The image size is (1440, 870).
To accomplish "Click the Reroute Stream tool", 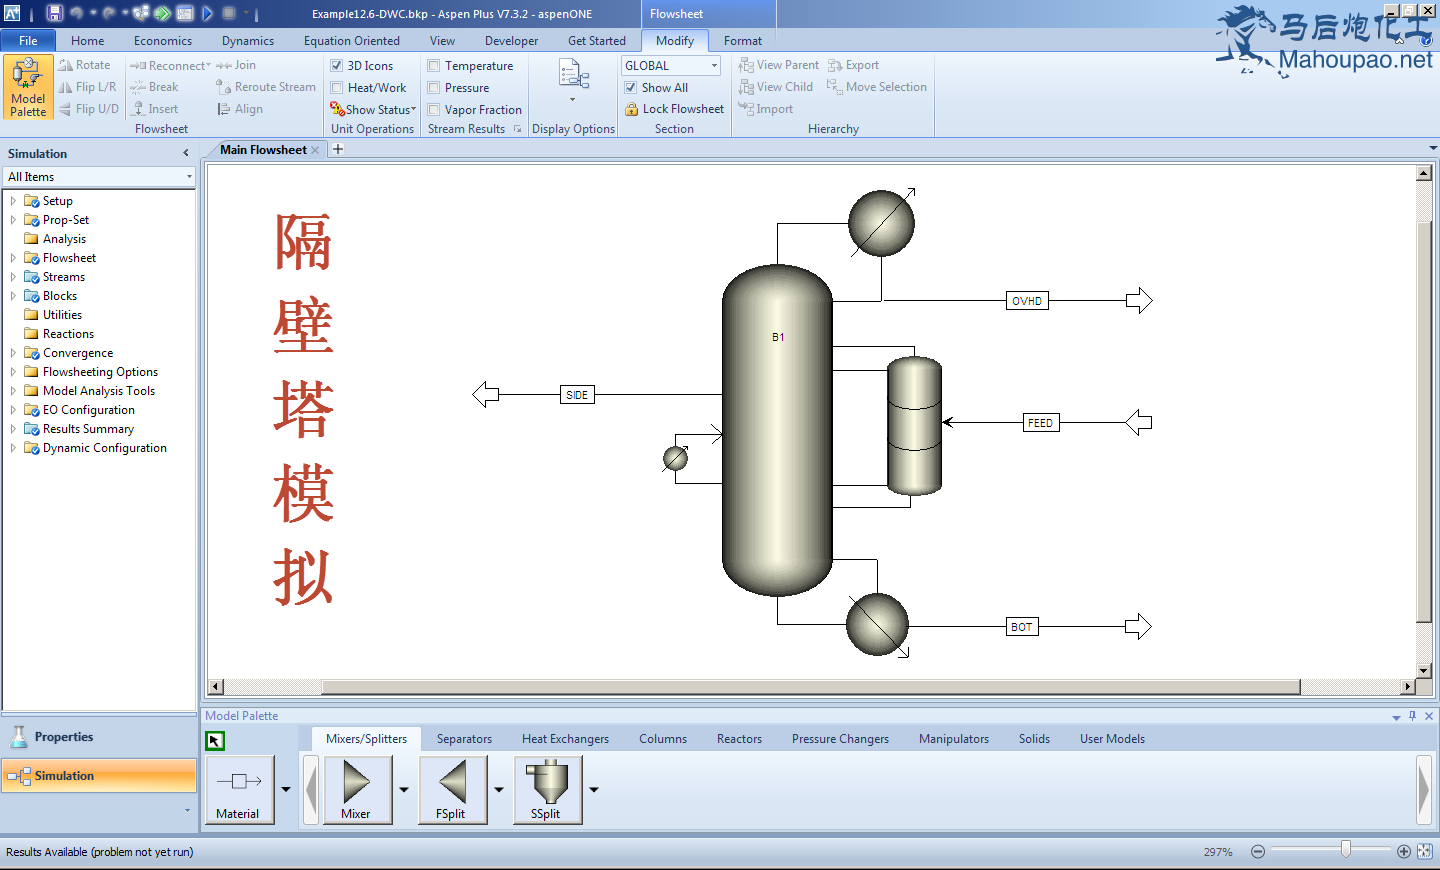I will [x=266, y=87].
